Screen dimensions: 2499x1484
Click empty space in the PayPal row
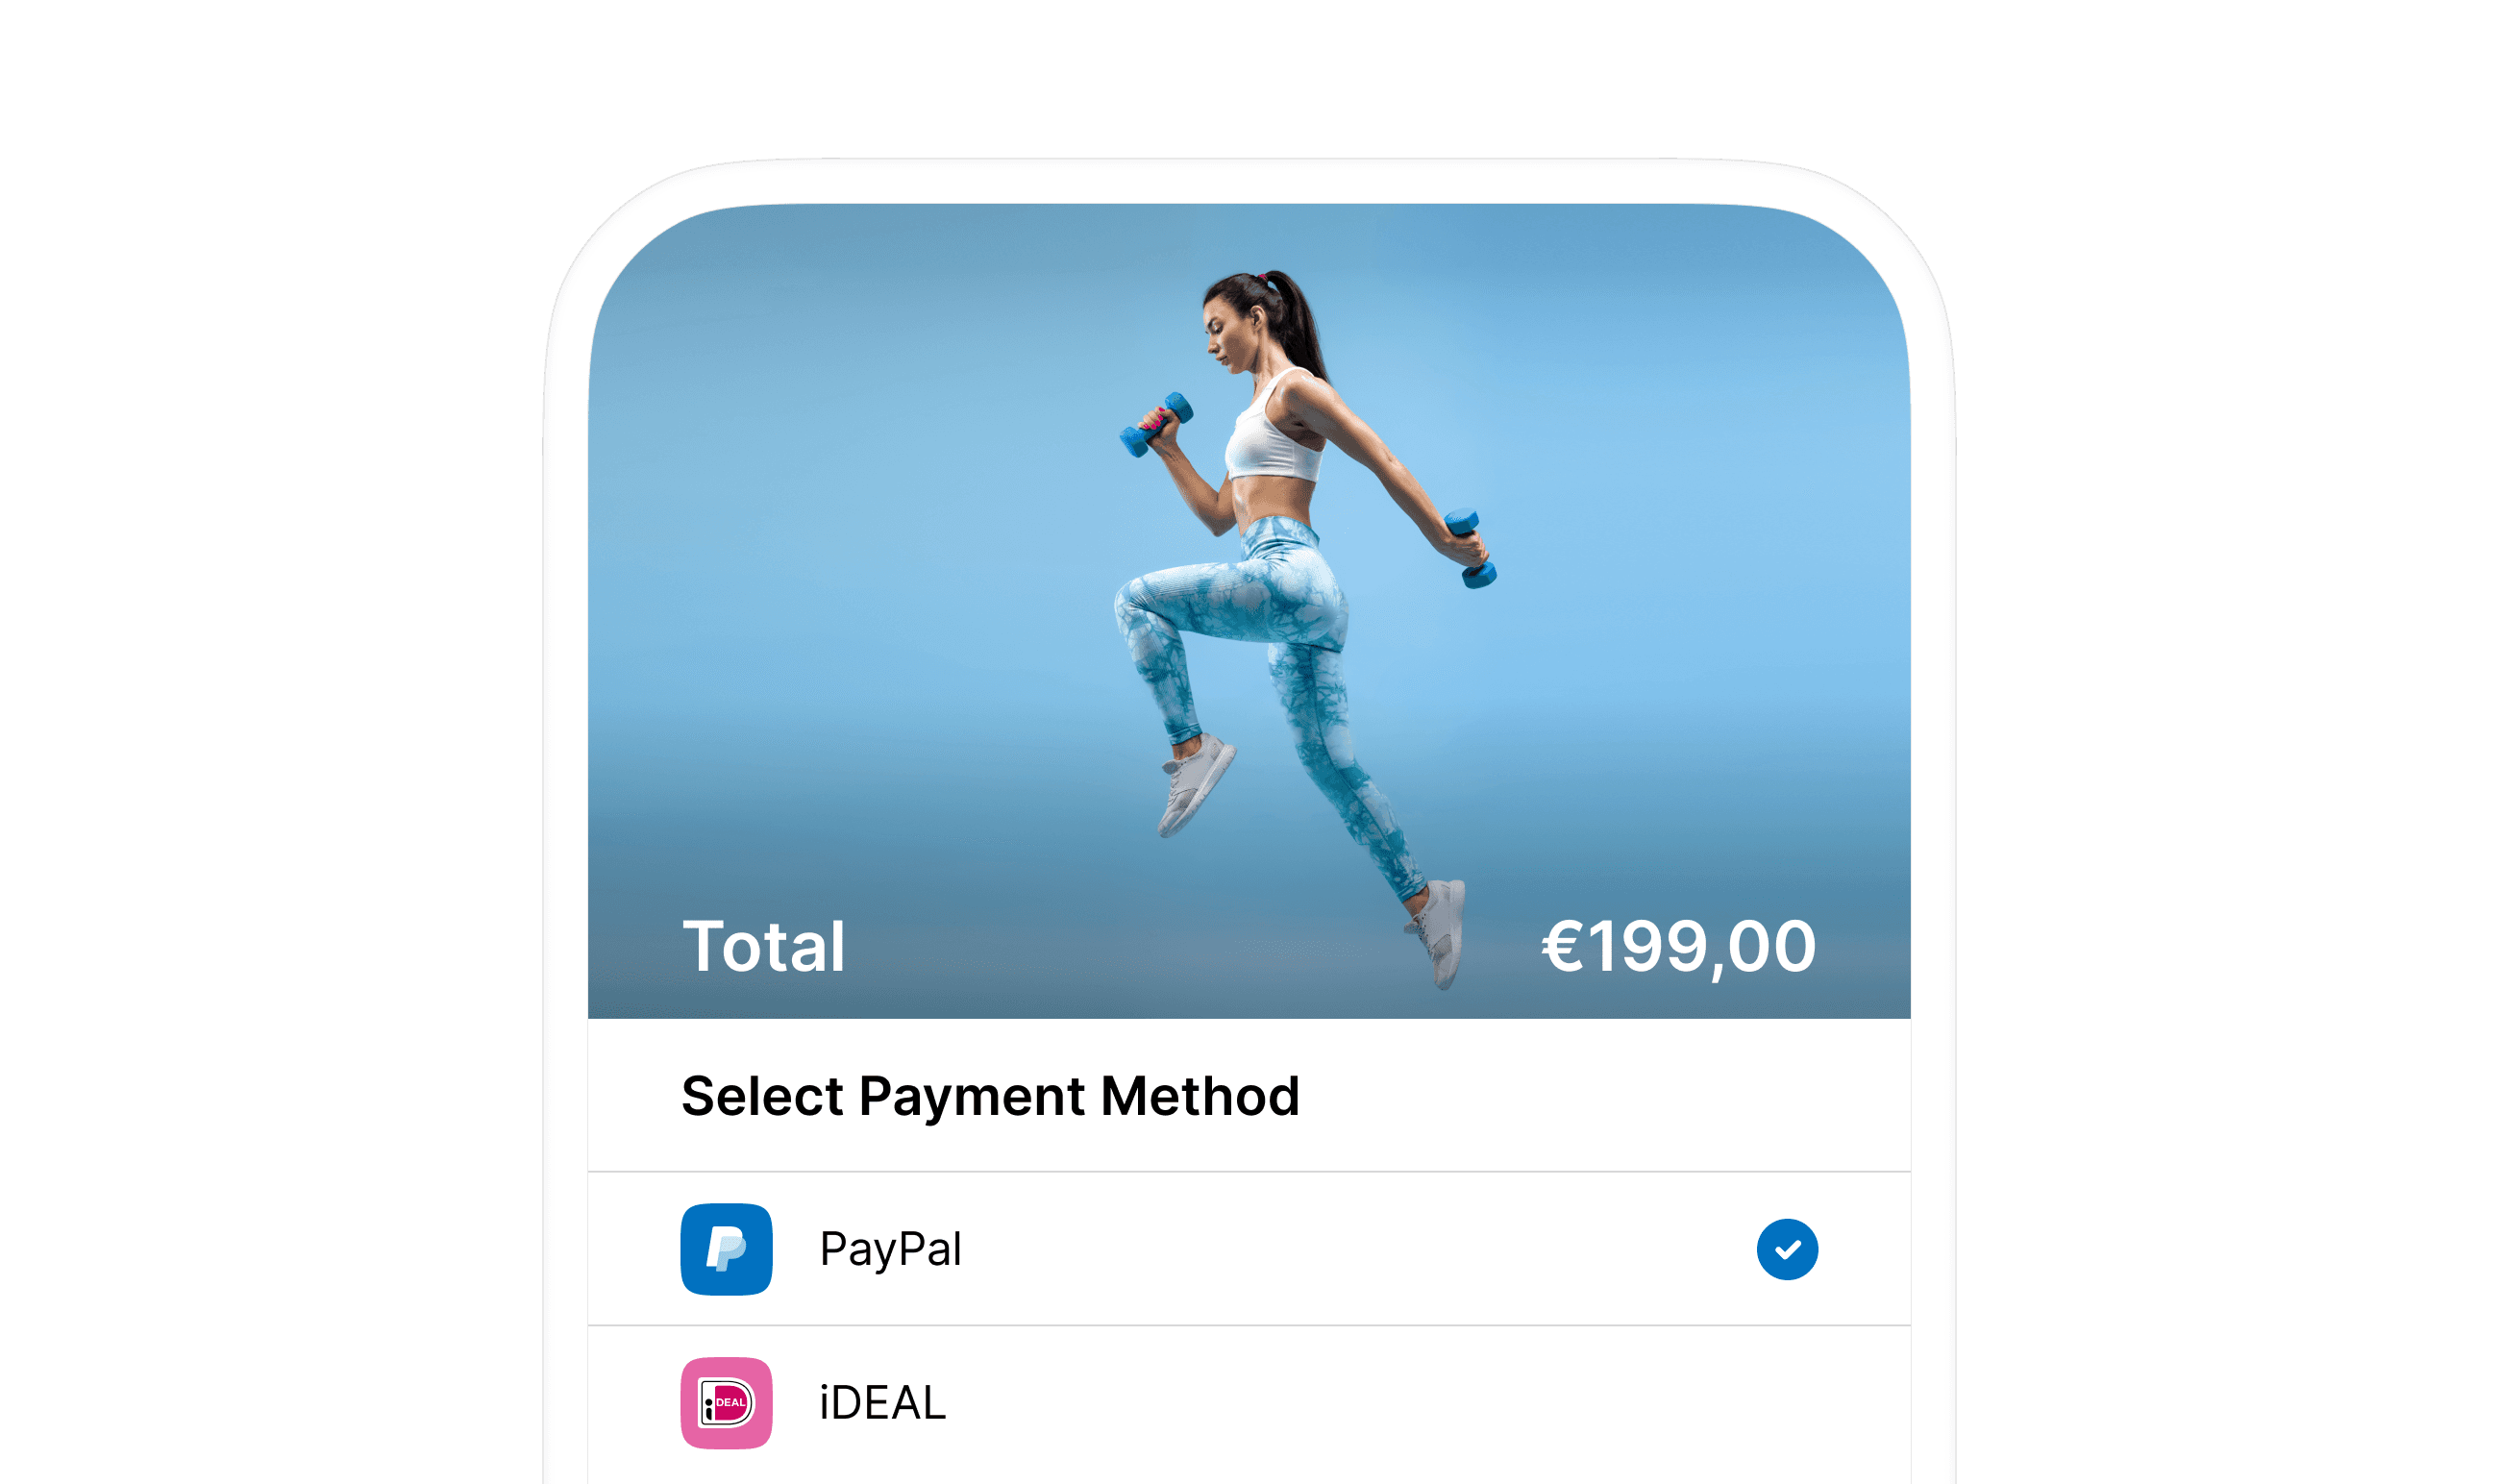pos(1350,1249)
